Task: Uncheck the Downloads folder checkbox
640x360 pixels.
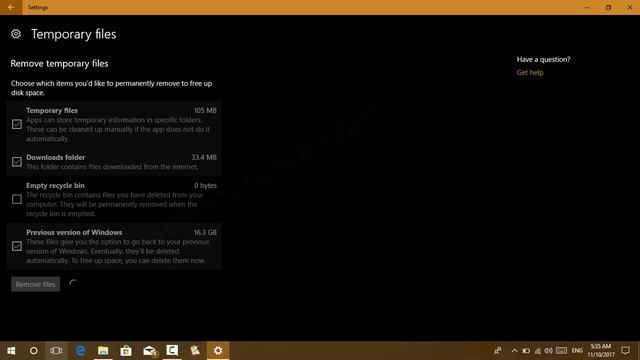Action: pos(17,162)
